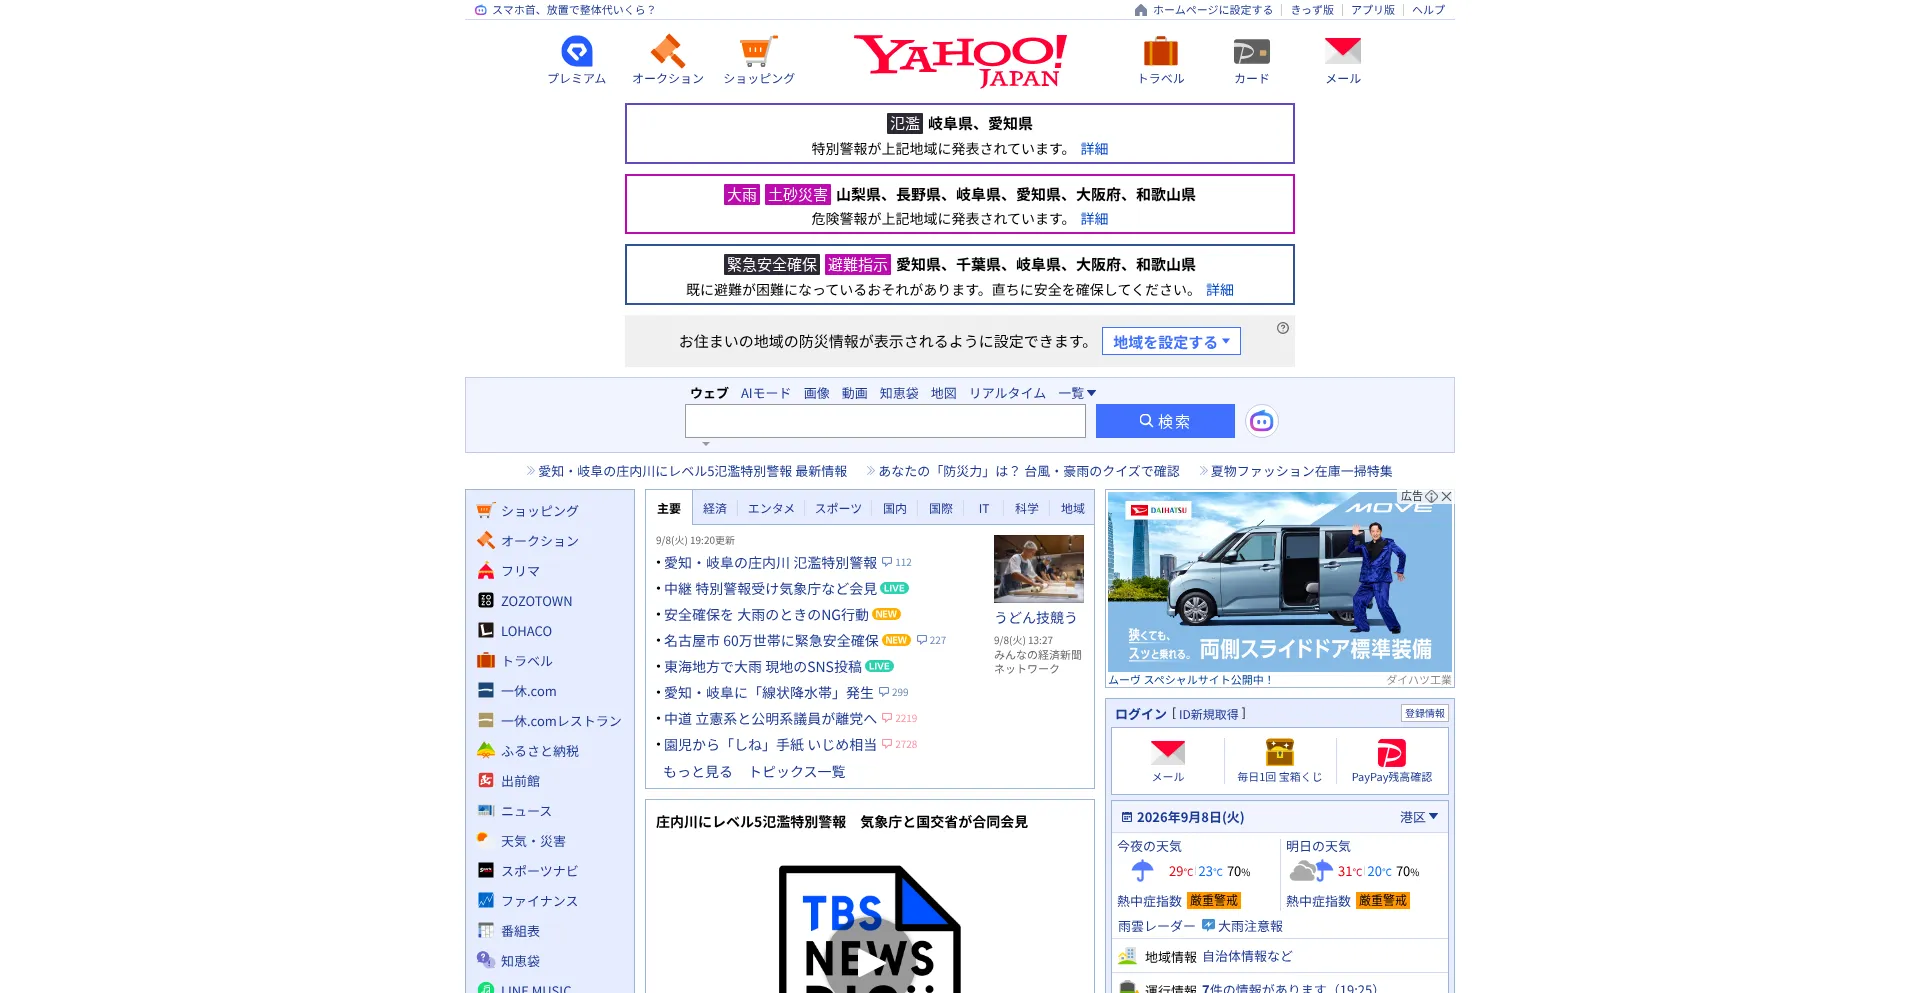Click 詳細 link in the 大雨 土砂災害 box
The height and width of the screenshot is (993, 1920).
[1094, 218]
